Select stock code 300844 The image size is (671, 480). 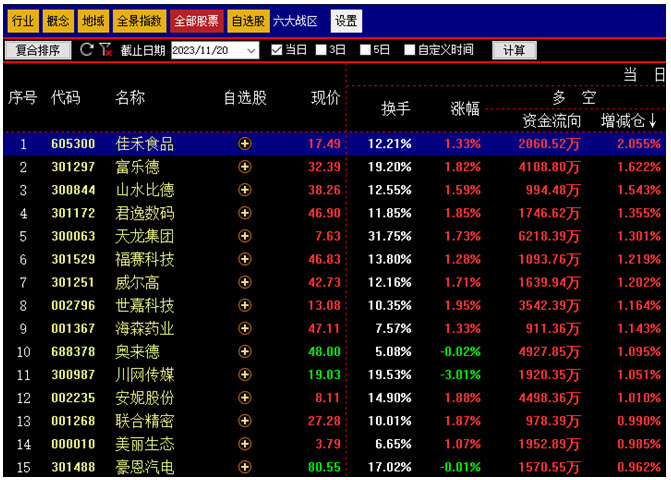click(73, 190)
